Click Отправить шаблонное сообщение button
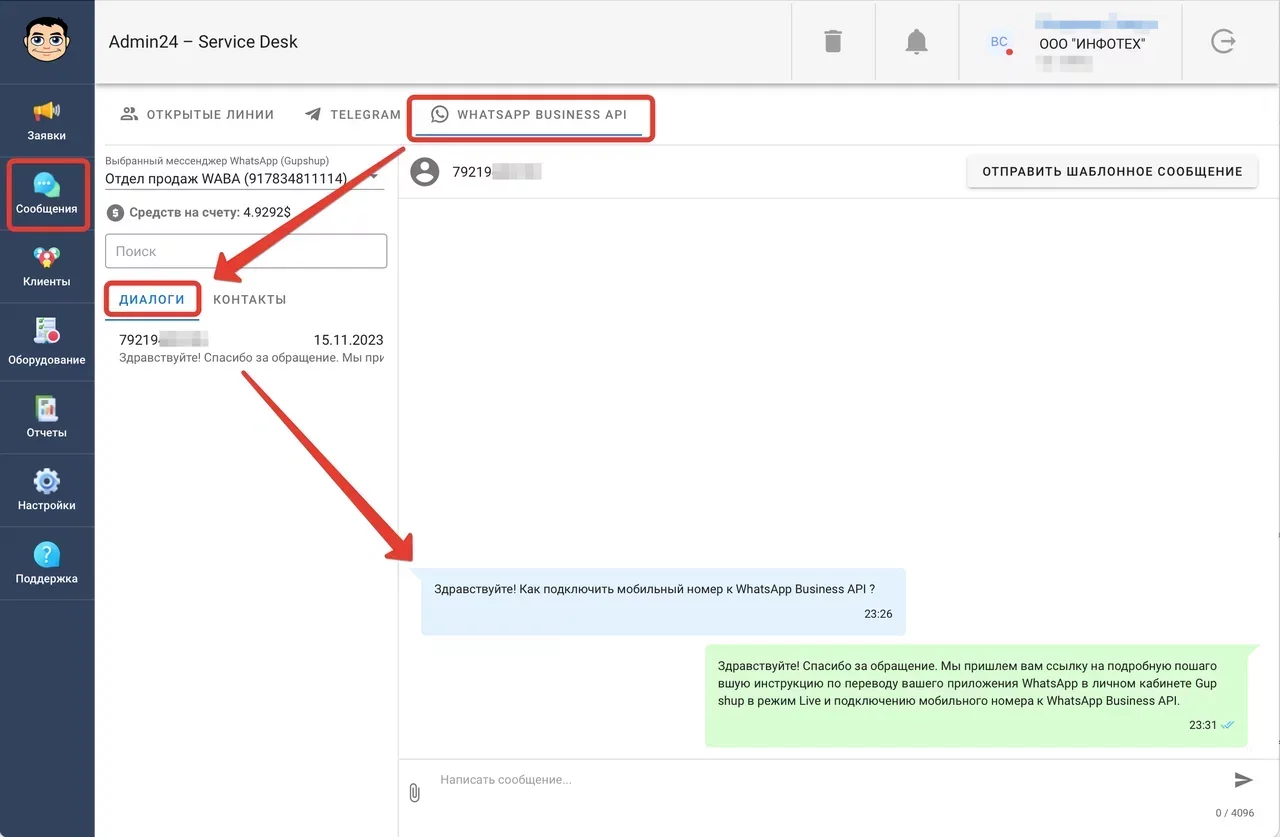Screen dimensions: 1280x837 pyautogui.click(x=1112, y=171)
